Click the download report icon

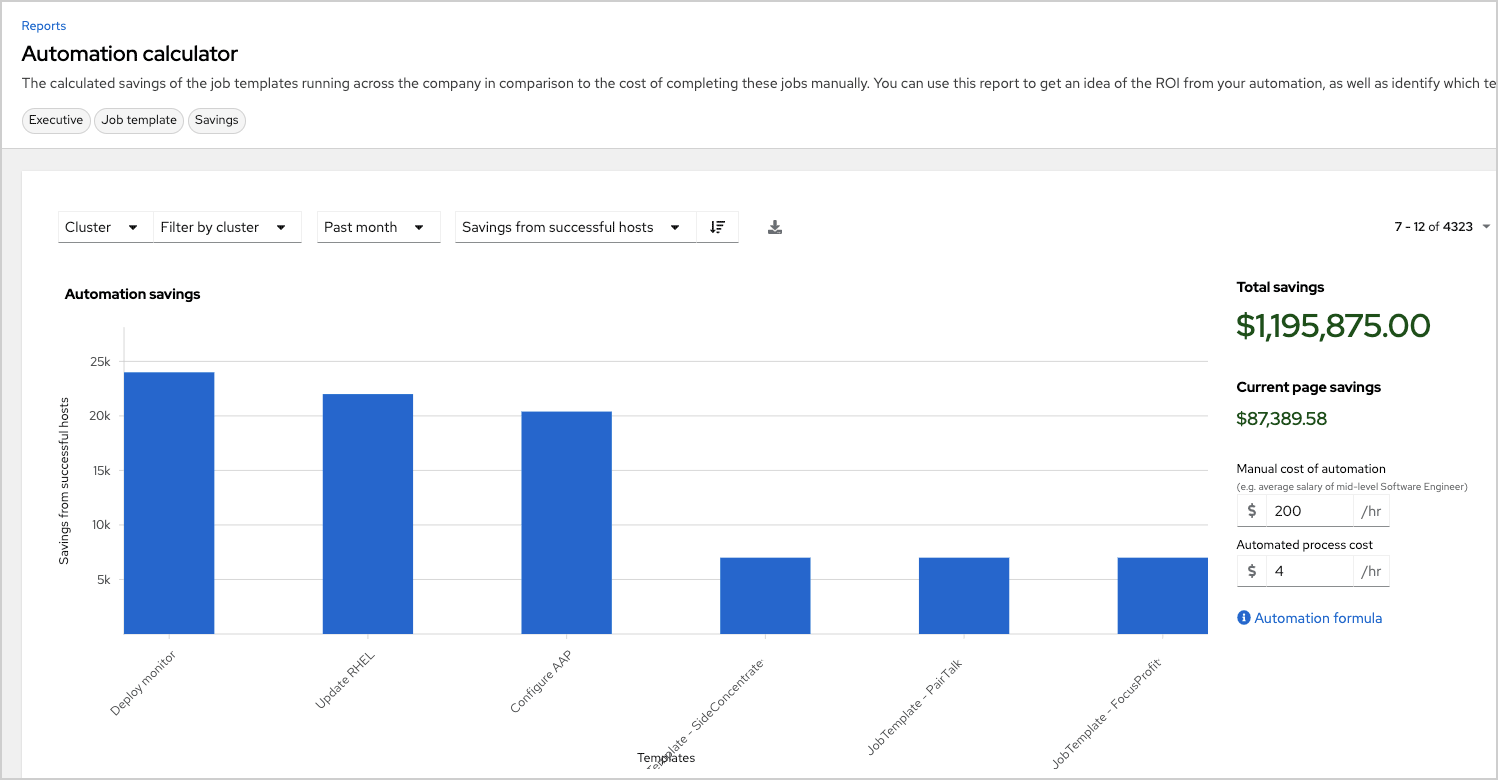(775, 227)
